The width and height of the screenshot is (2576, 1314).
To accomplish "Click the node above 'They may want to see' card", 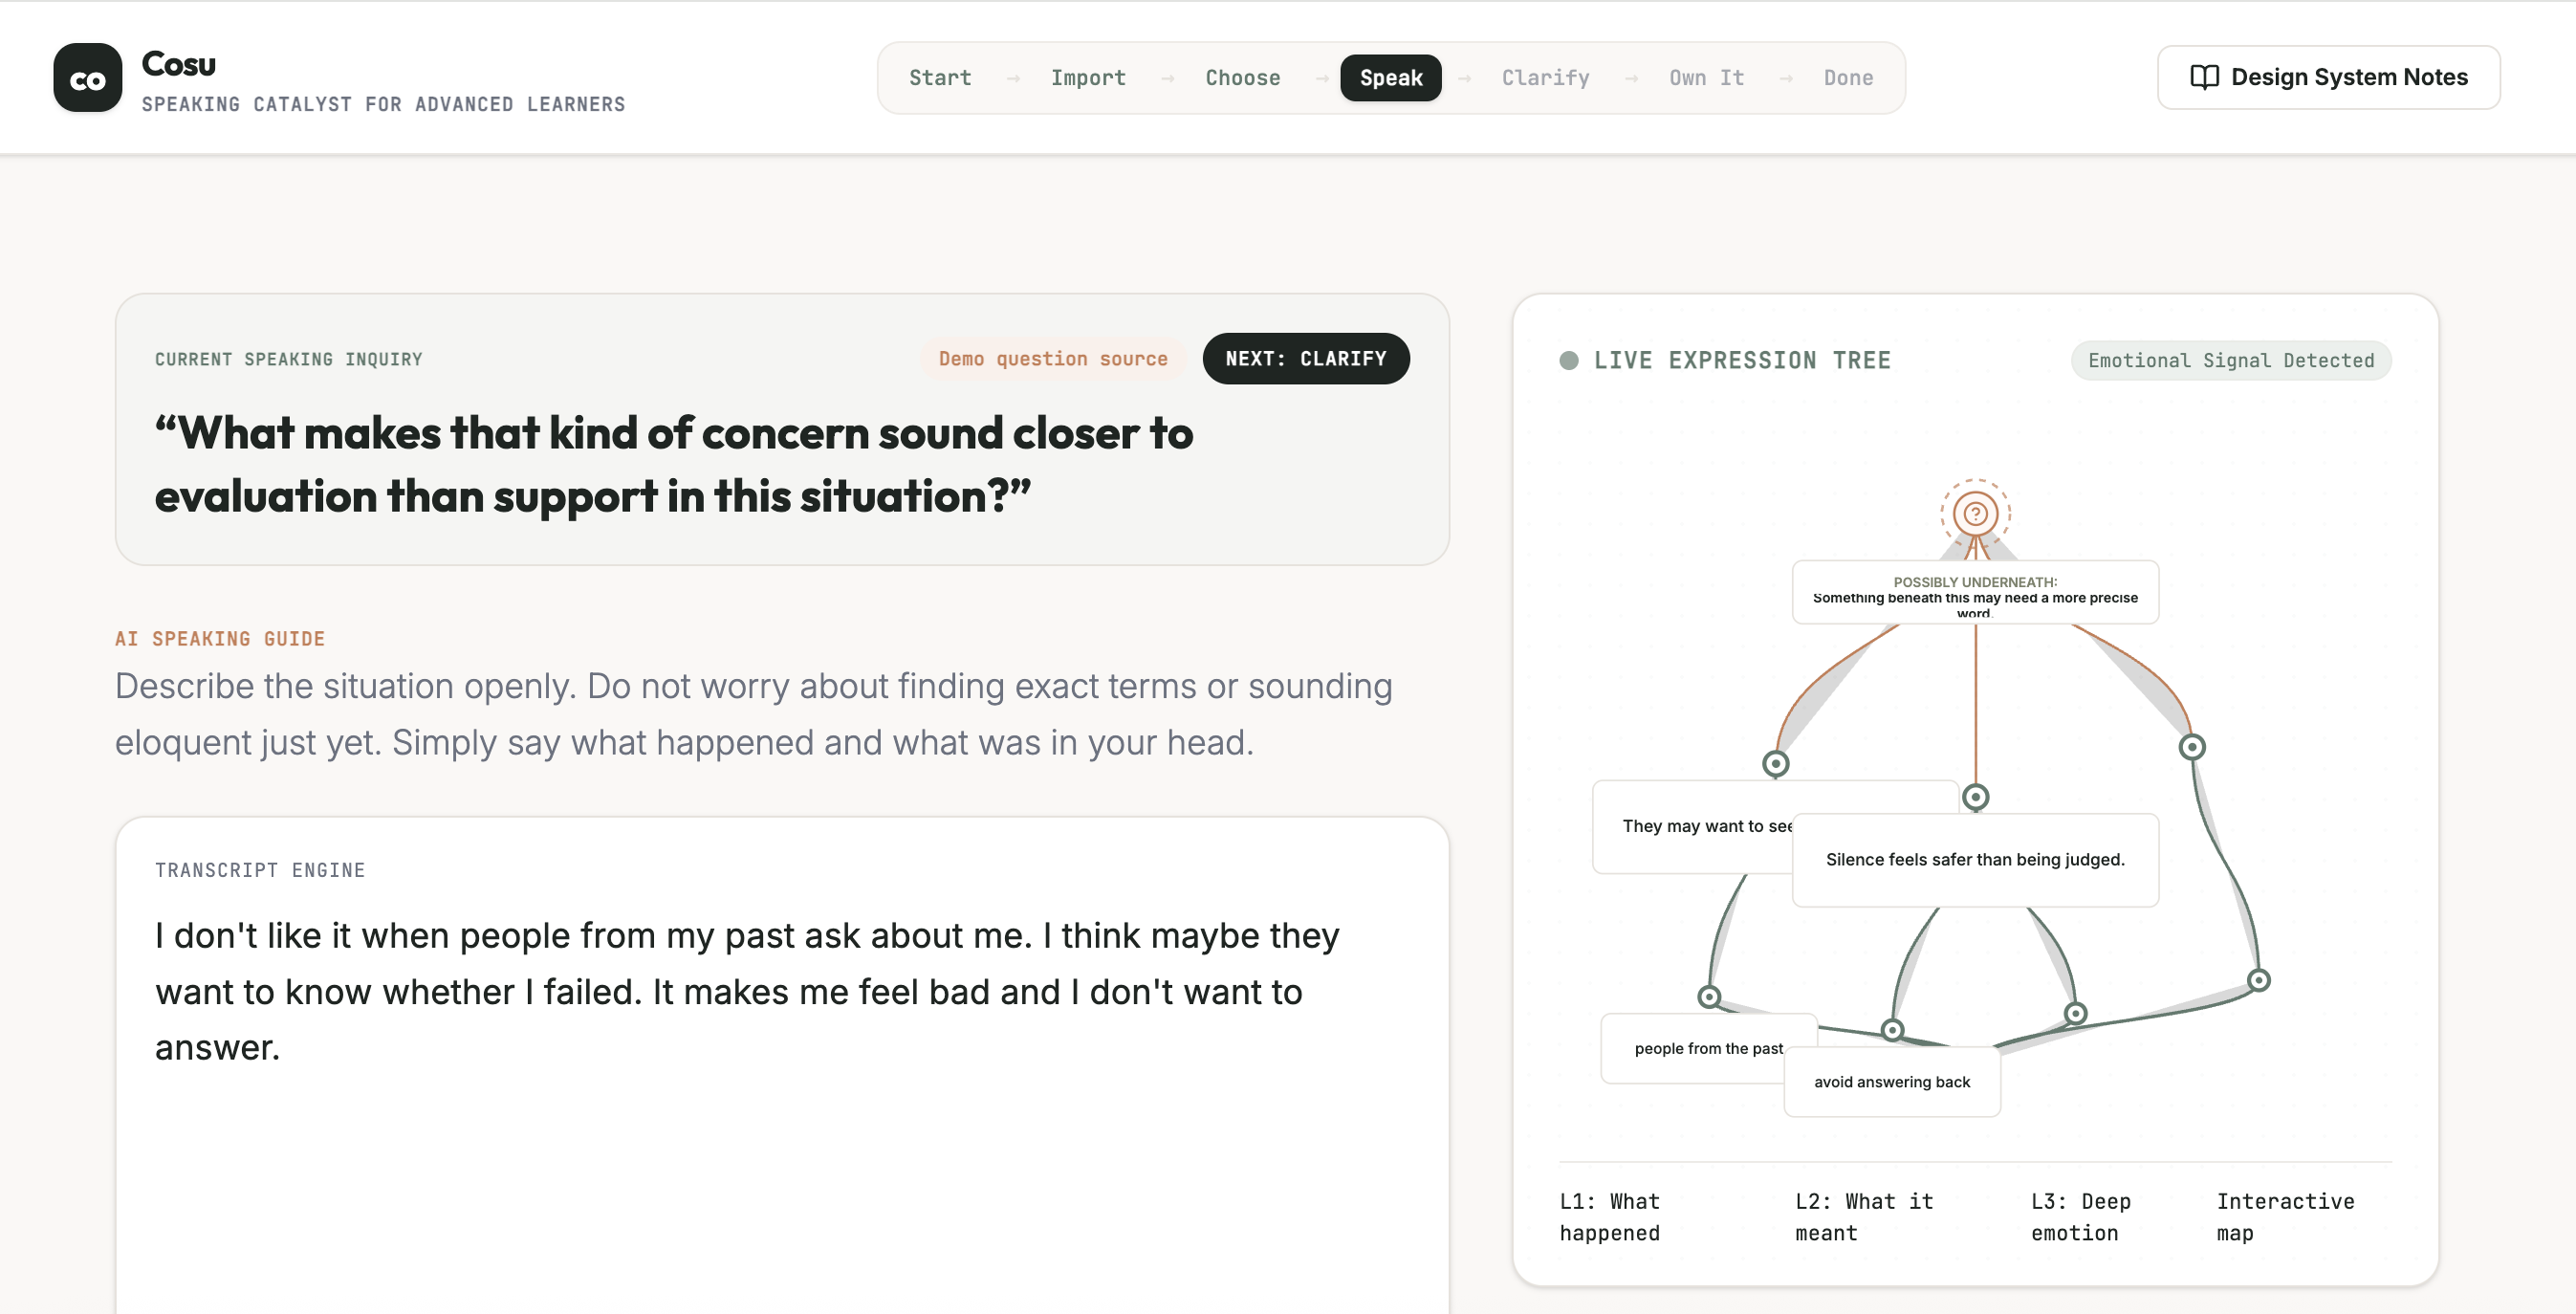I will [1775, 764].
